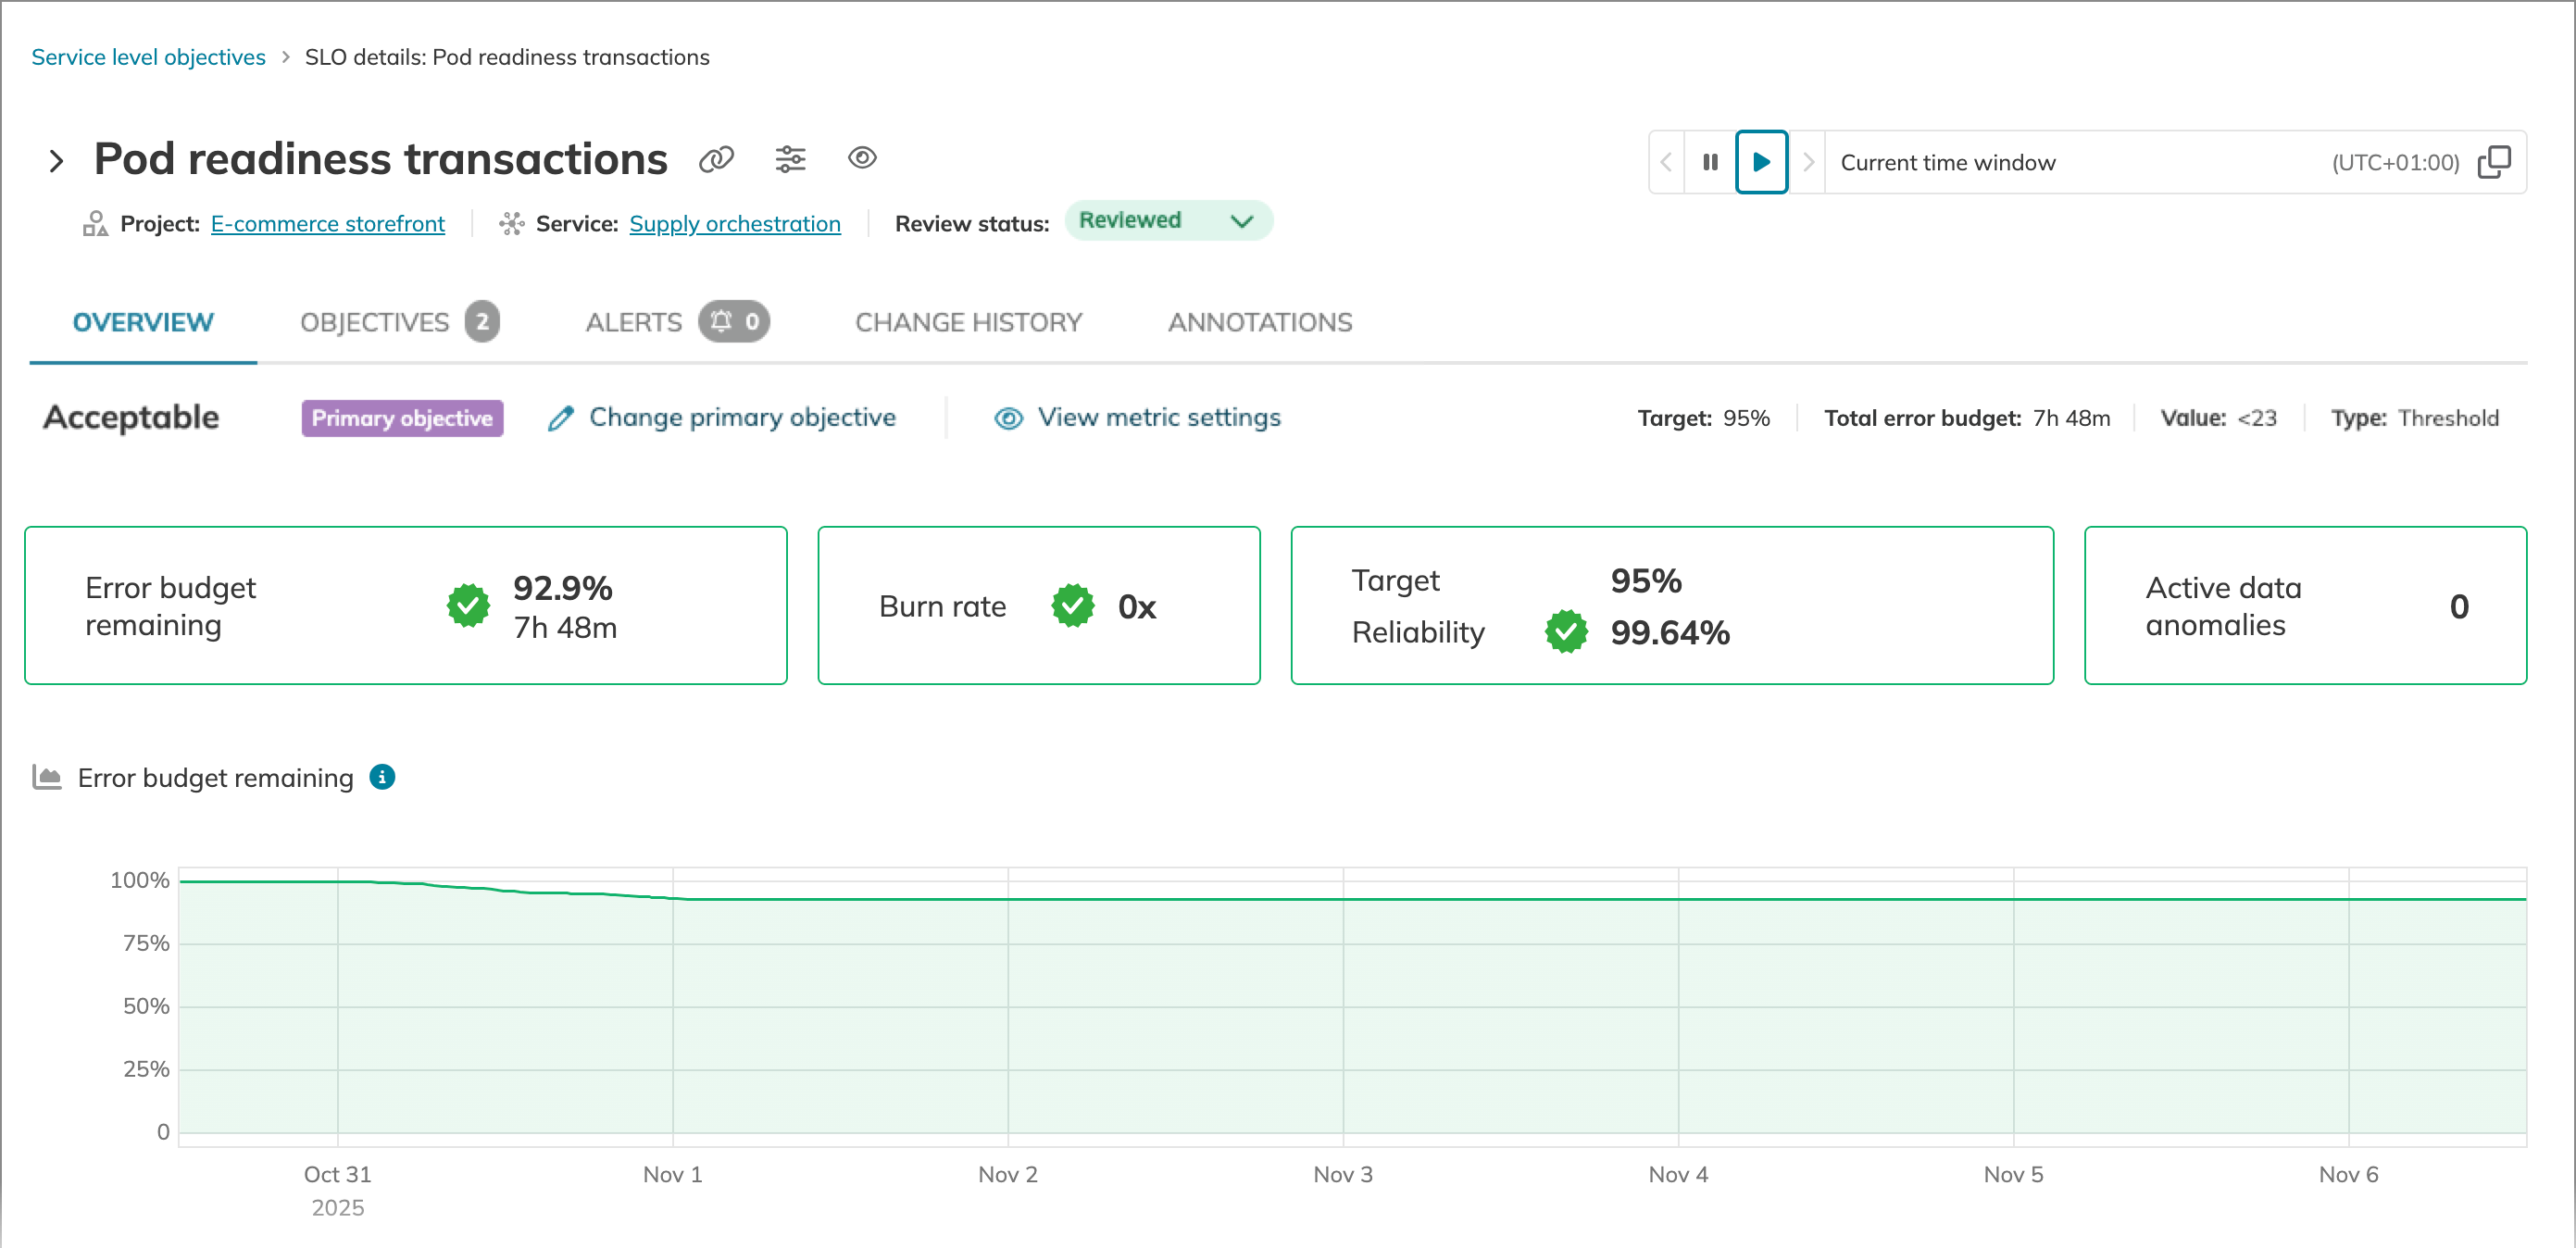Click the alerts bell badge
Image resolution: width=2576 pixels, height=1248 pixels.
[733, 322]
